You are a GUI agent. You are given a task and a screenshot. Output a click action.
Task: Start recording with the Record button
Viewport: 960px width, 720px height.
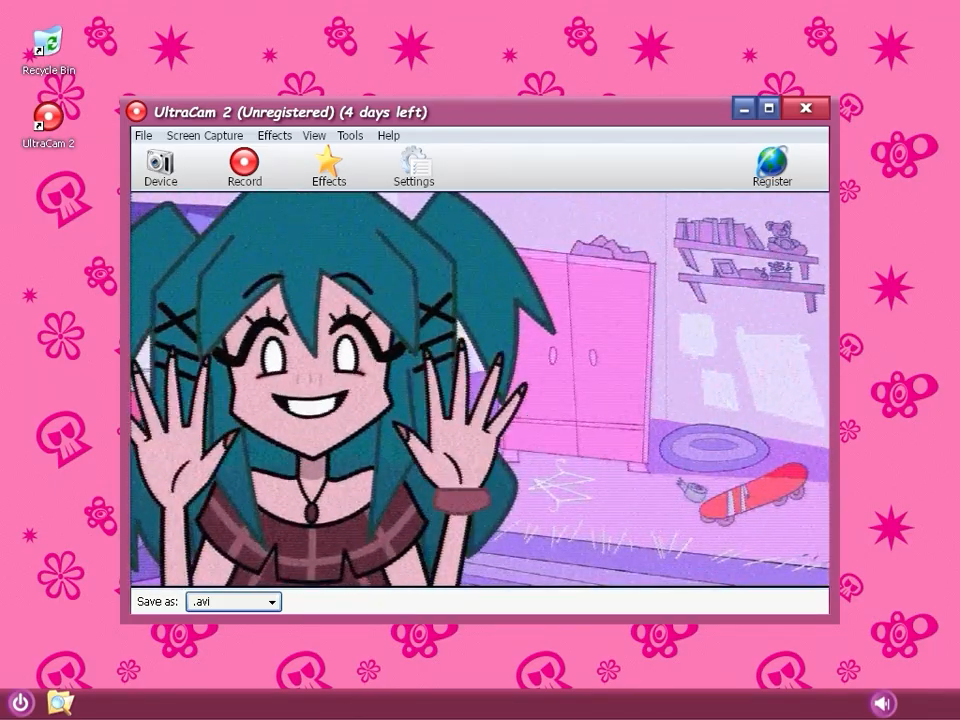pos(244,167)
